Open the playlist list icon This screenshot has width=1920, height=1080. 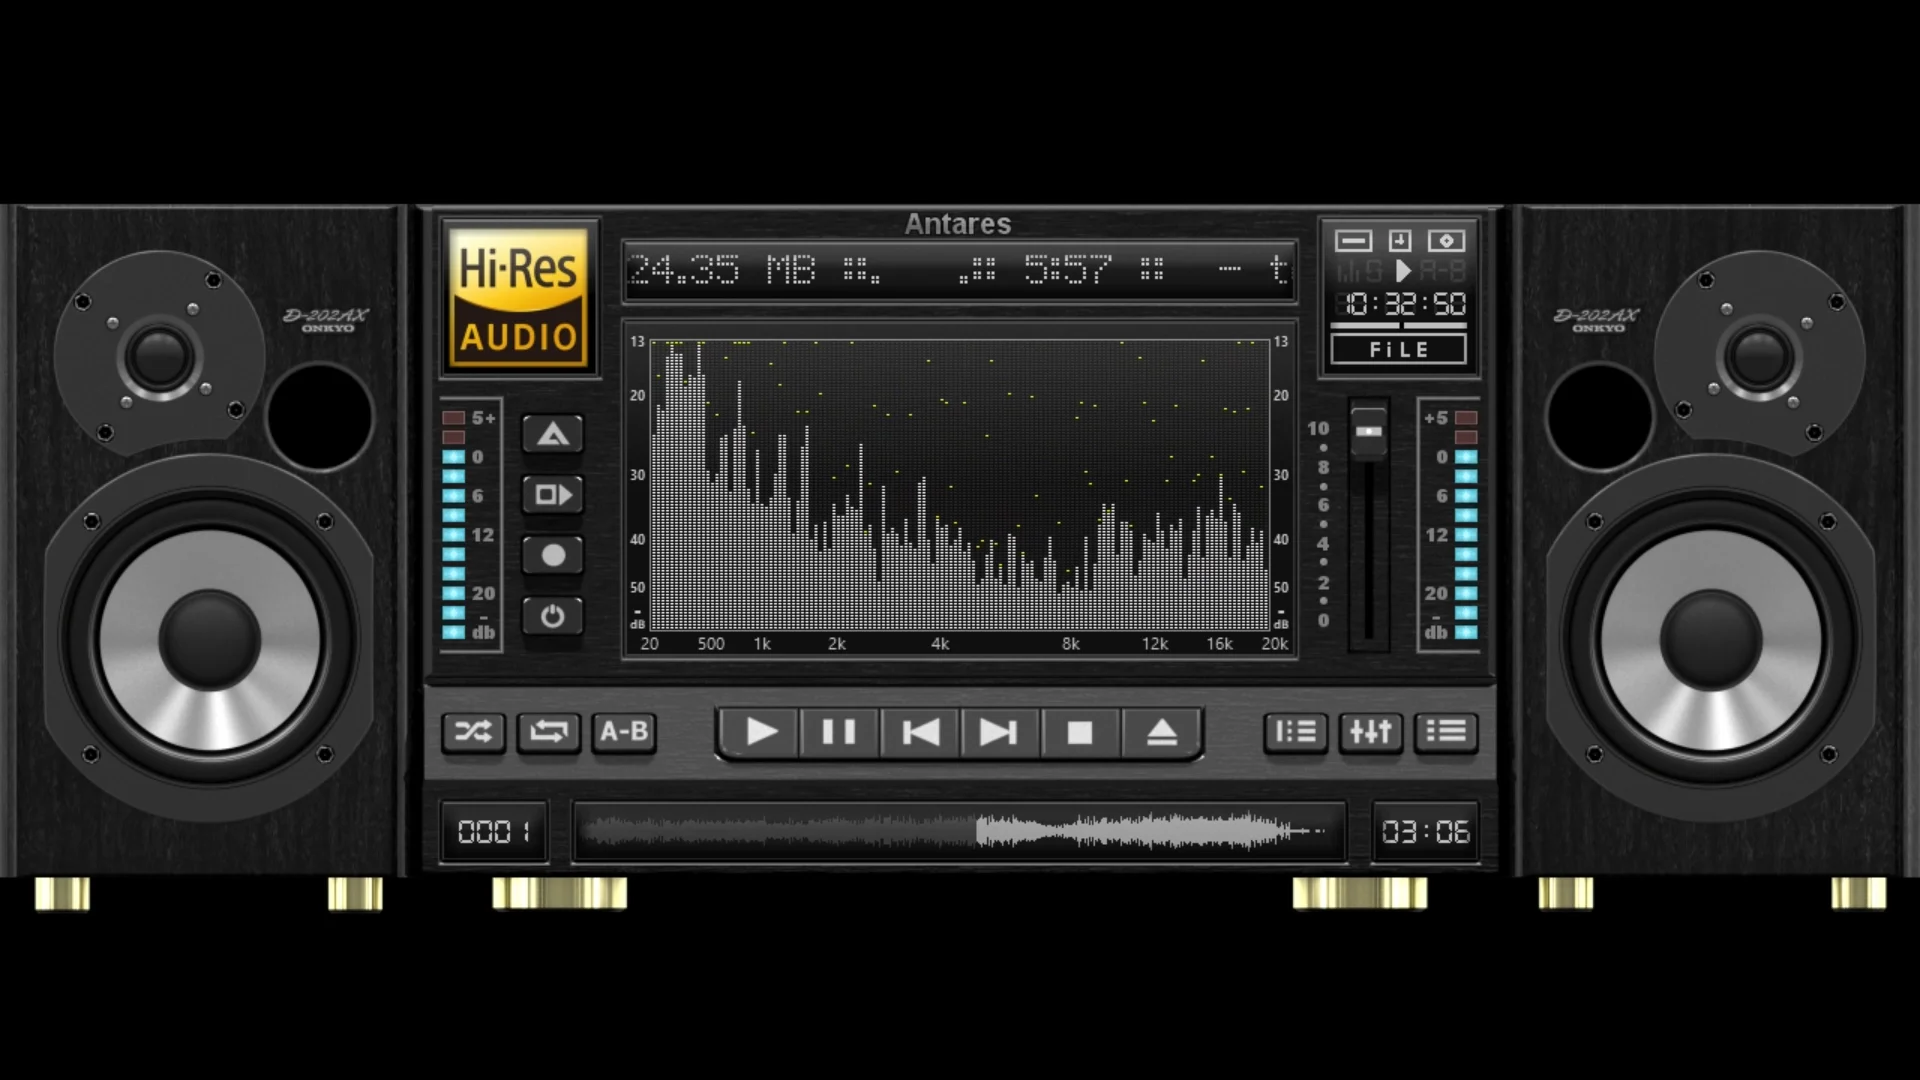coord(1445,732)
